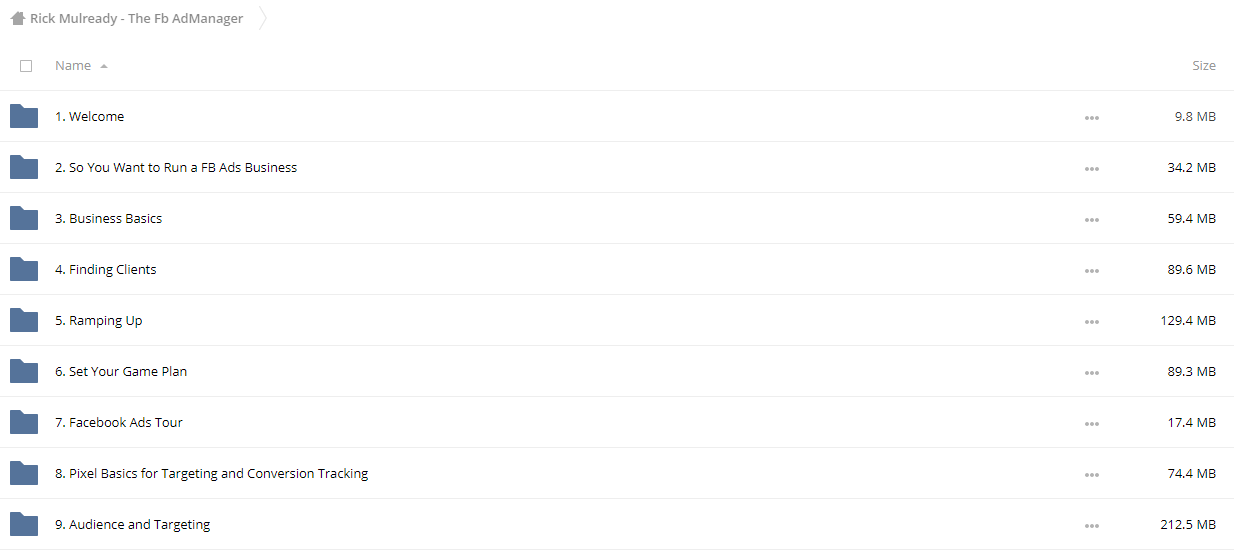Viewport: 1234px width, 551px height.
Task: Open the 2. So You Want to Run a FB Ads Business folder
Action: (176, 168)
